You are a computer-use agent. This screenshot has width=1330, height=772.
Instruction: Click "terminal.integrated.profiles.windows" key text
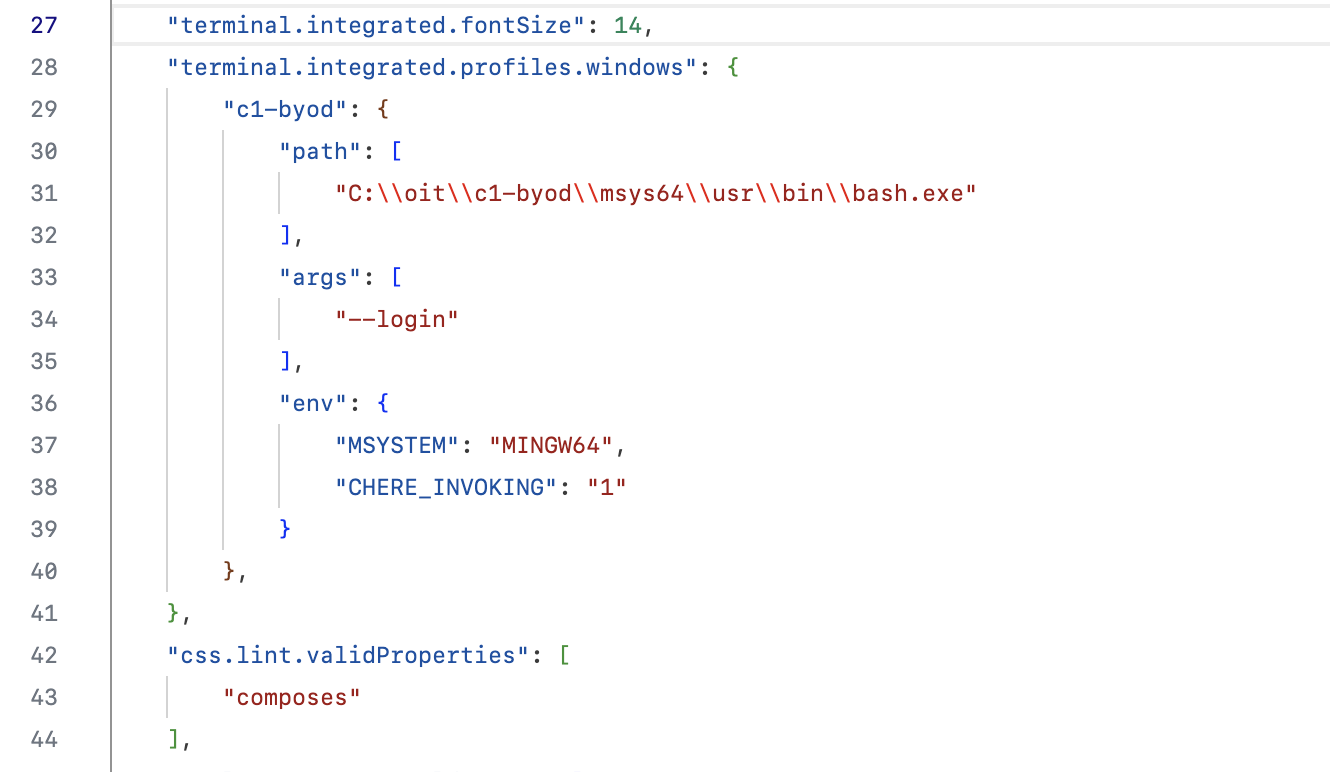(432, 67)
